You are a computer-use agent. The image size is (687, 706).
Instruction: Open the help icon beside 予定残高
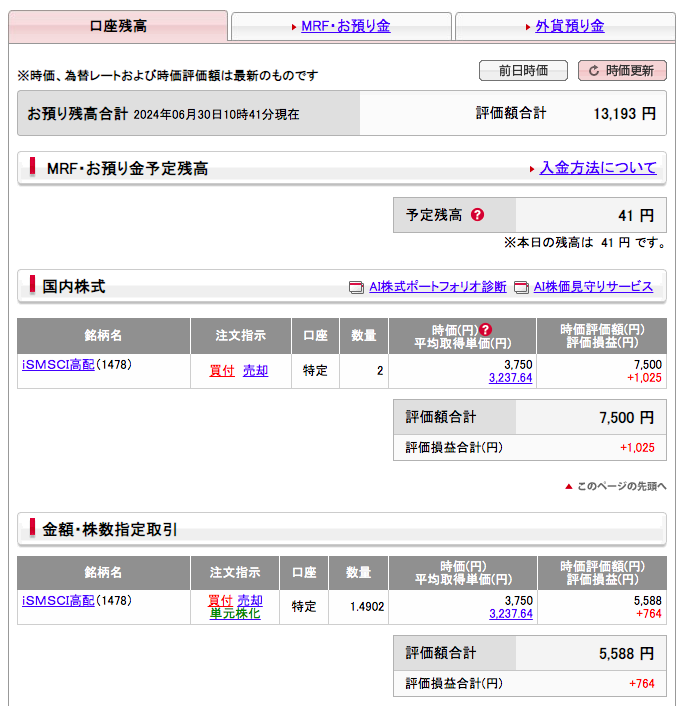point(477,215)
